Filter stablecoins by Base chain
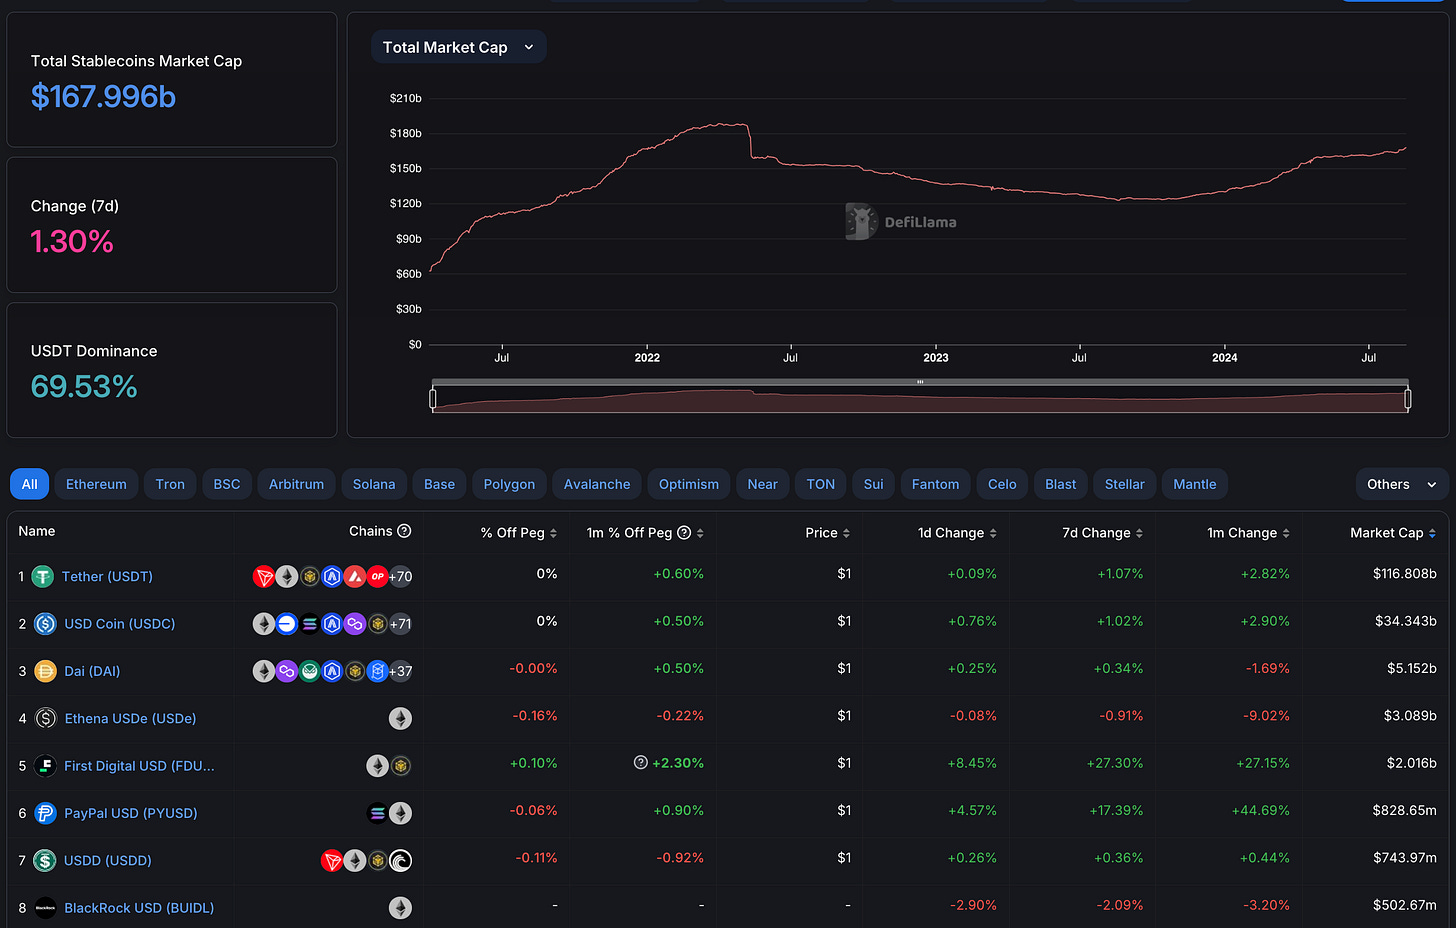Image resolution: width=1456 pixels, height=928 pixels. (x=439, y=484)
